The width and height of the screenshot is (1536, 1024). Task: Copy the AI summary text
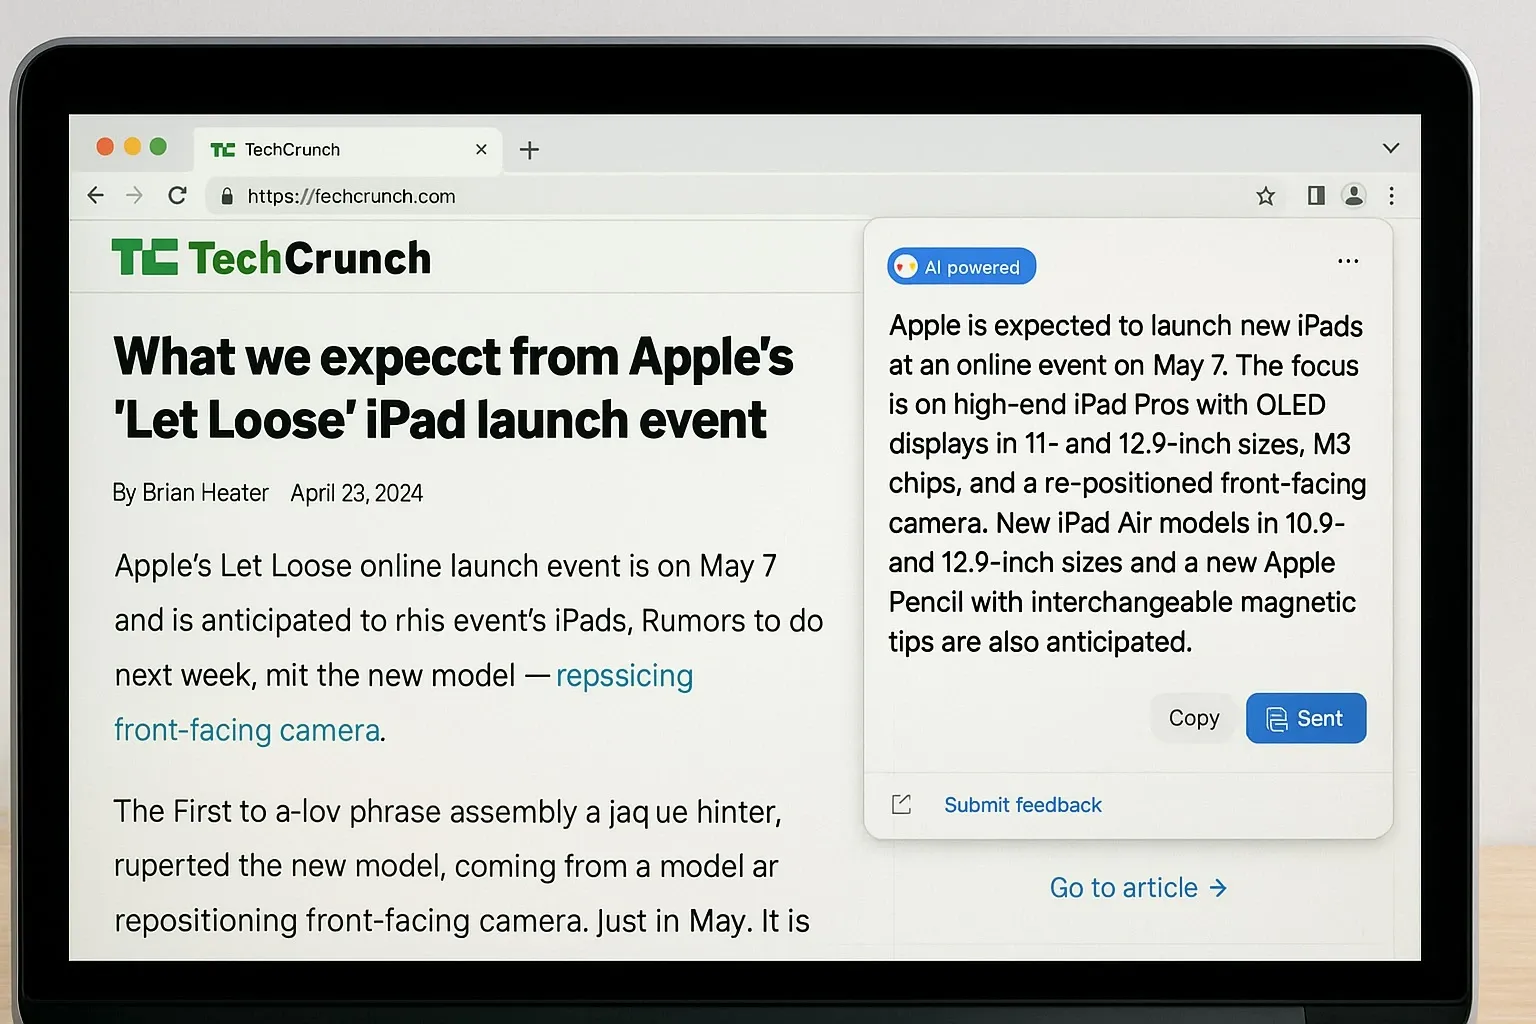(x=1193, y=718)
